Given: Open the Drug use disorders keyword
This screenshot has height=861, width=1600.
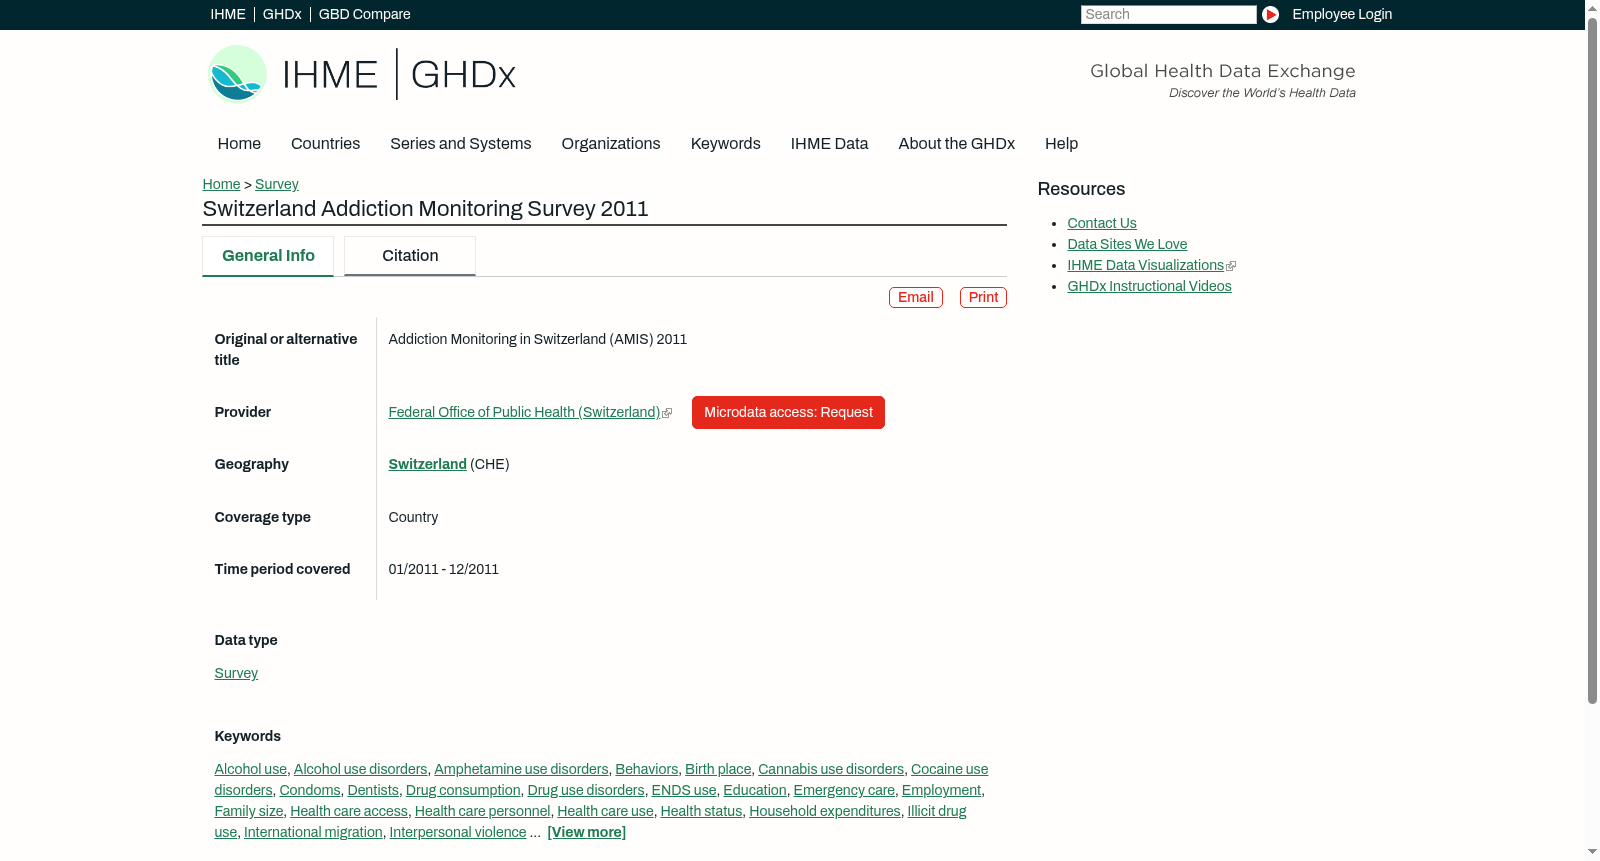Looking at the screenshot, I should [x=586, y=790].
